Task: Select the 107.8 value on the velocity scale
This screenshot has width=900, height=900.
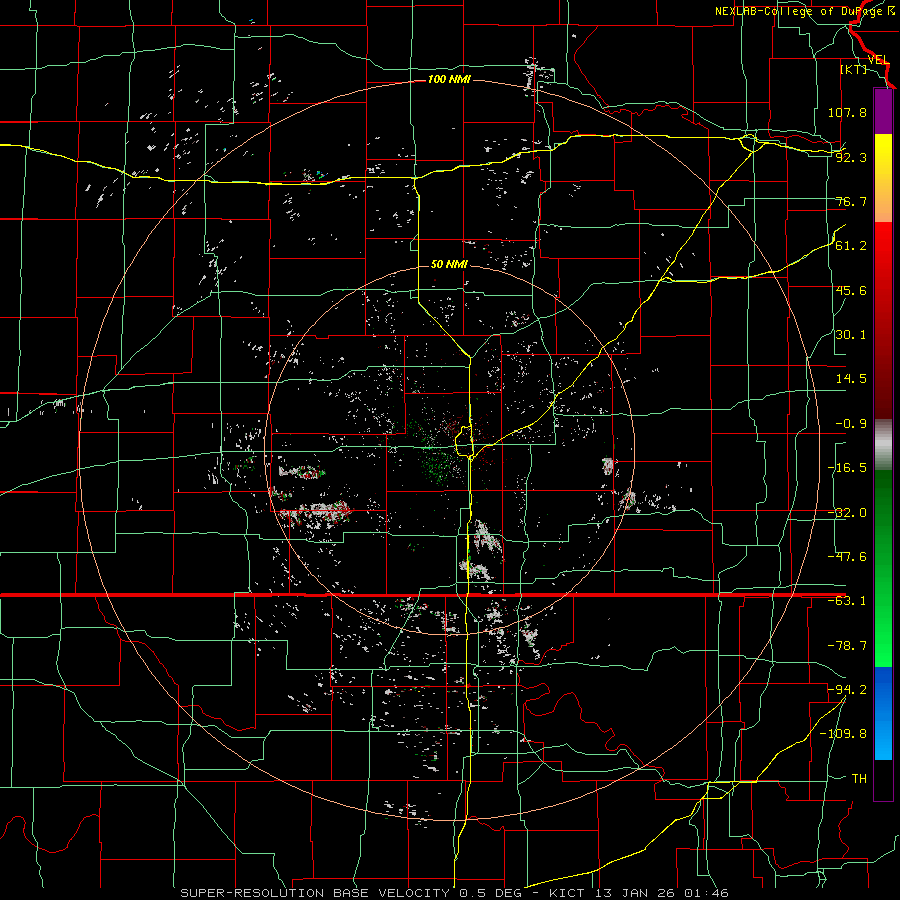Action: [847, 112]
